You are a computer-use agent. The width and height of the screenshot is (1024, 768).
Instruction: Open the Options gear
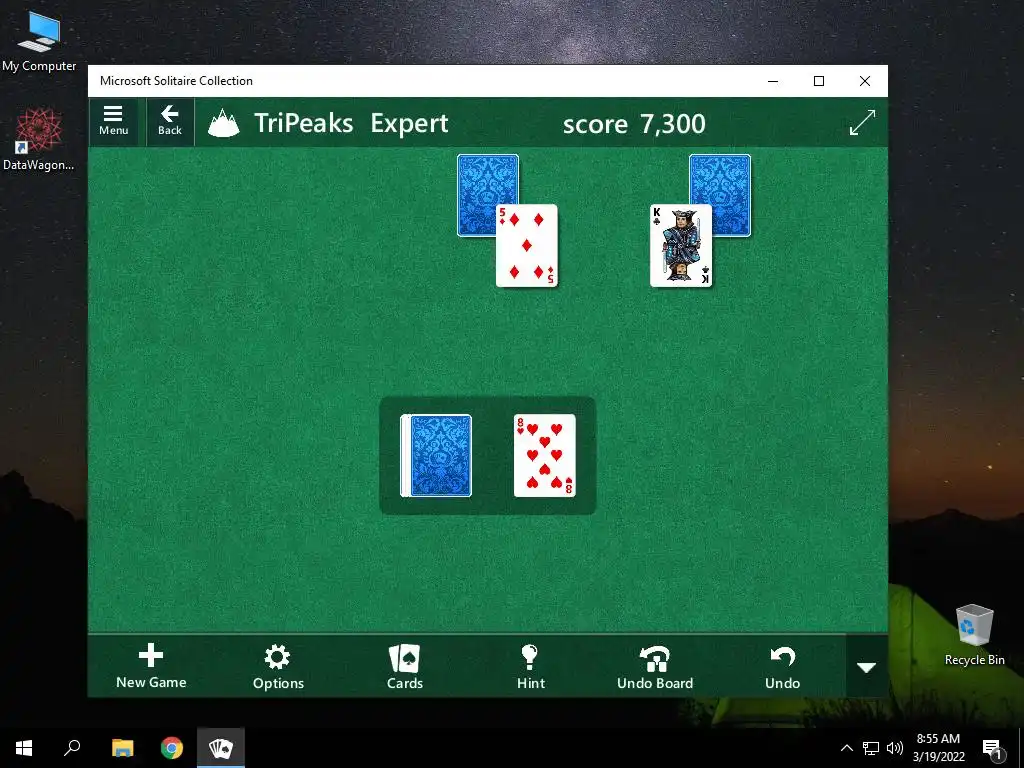pyautogui.click(x=278, y=666)
